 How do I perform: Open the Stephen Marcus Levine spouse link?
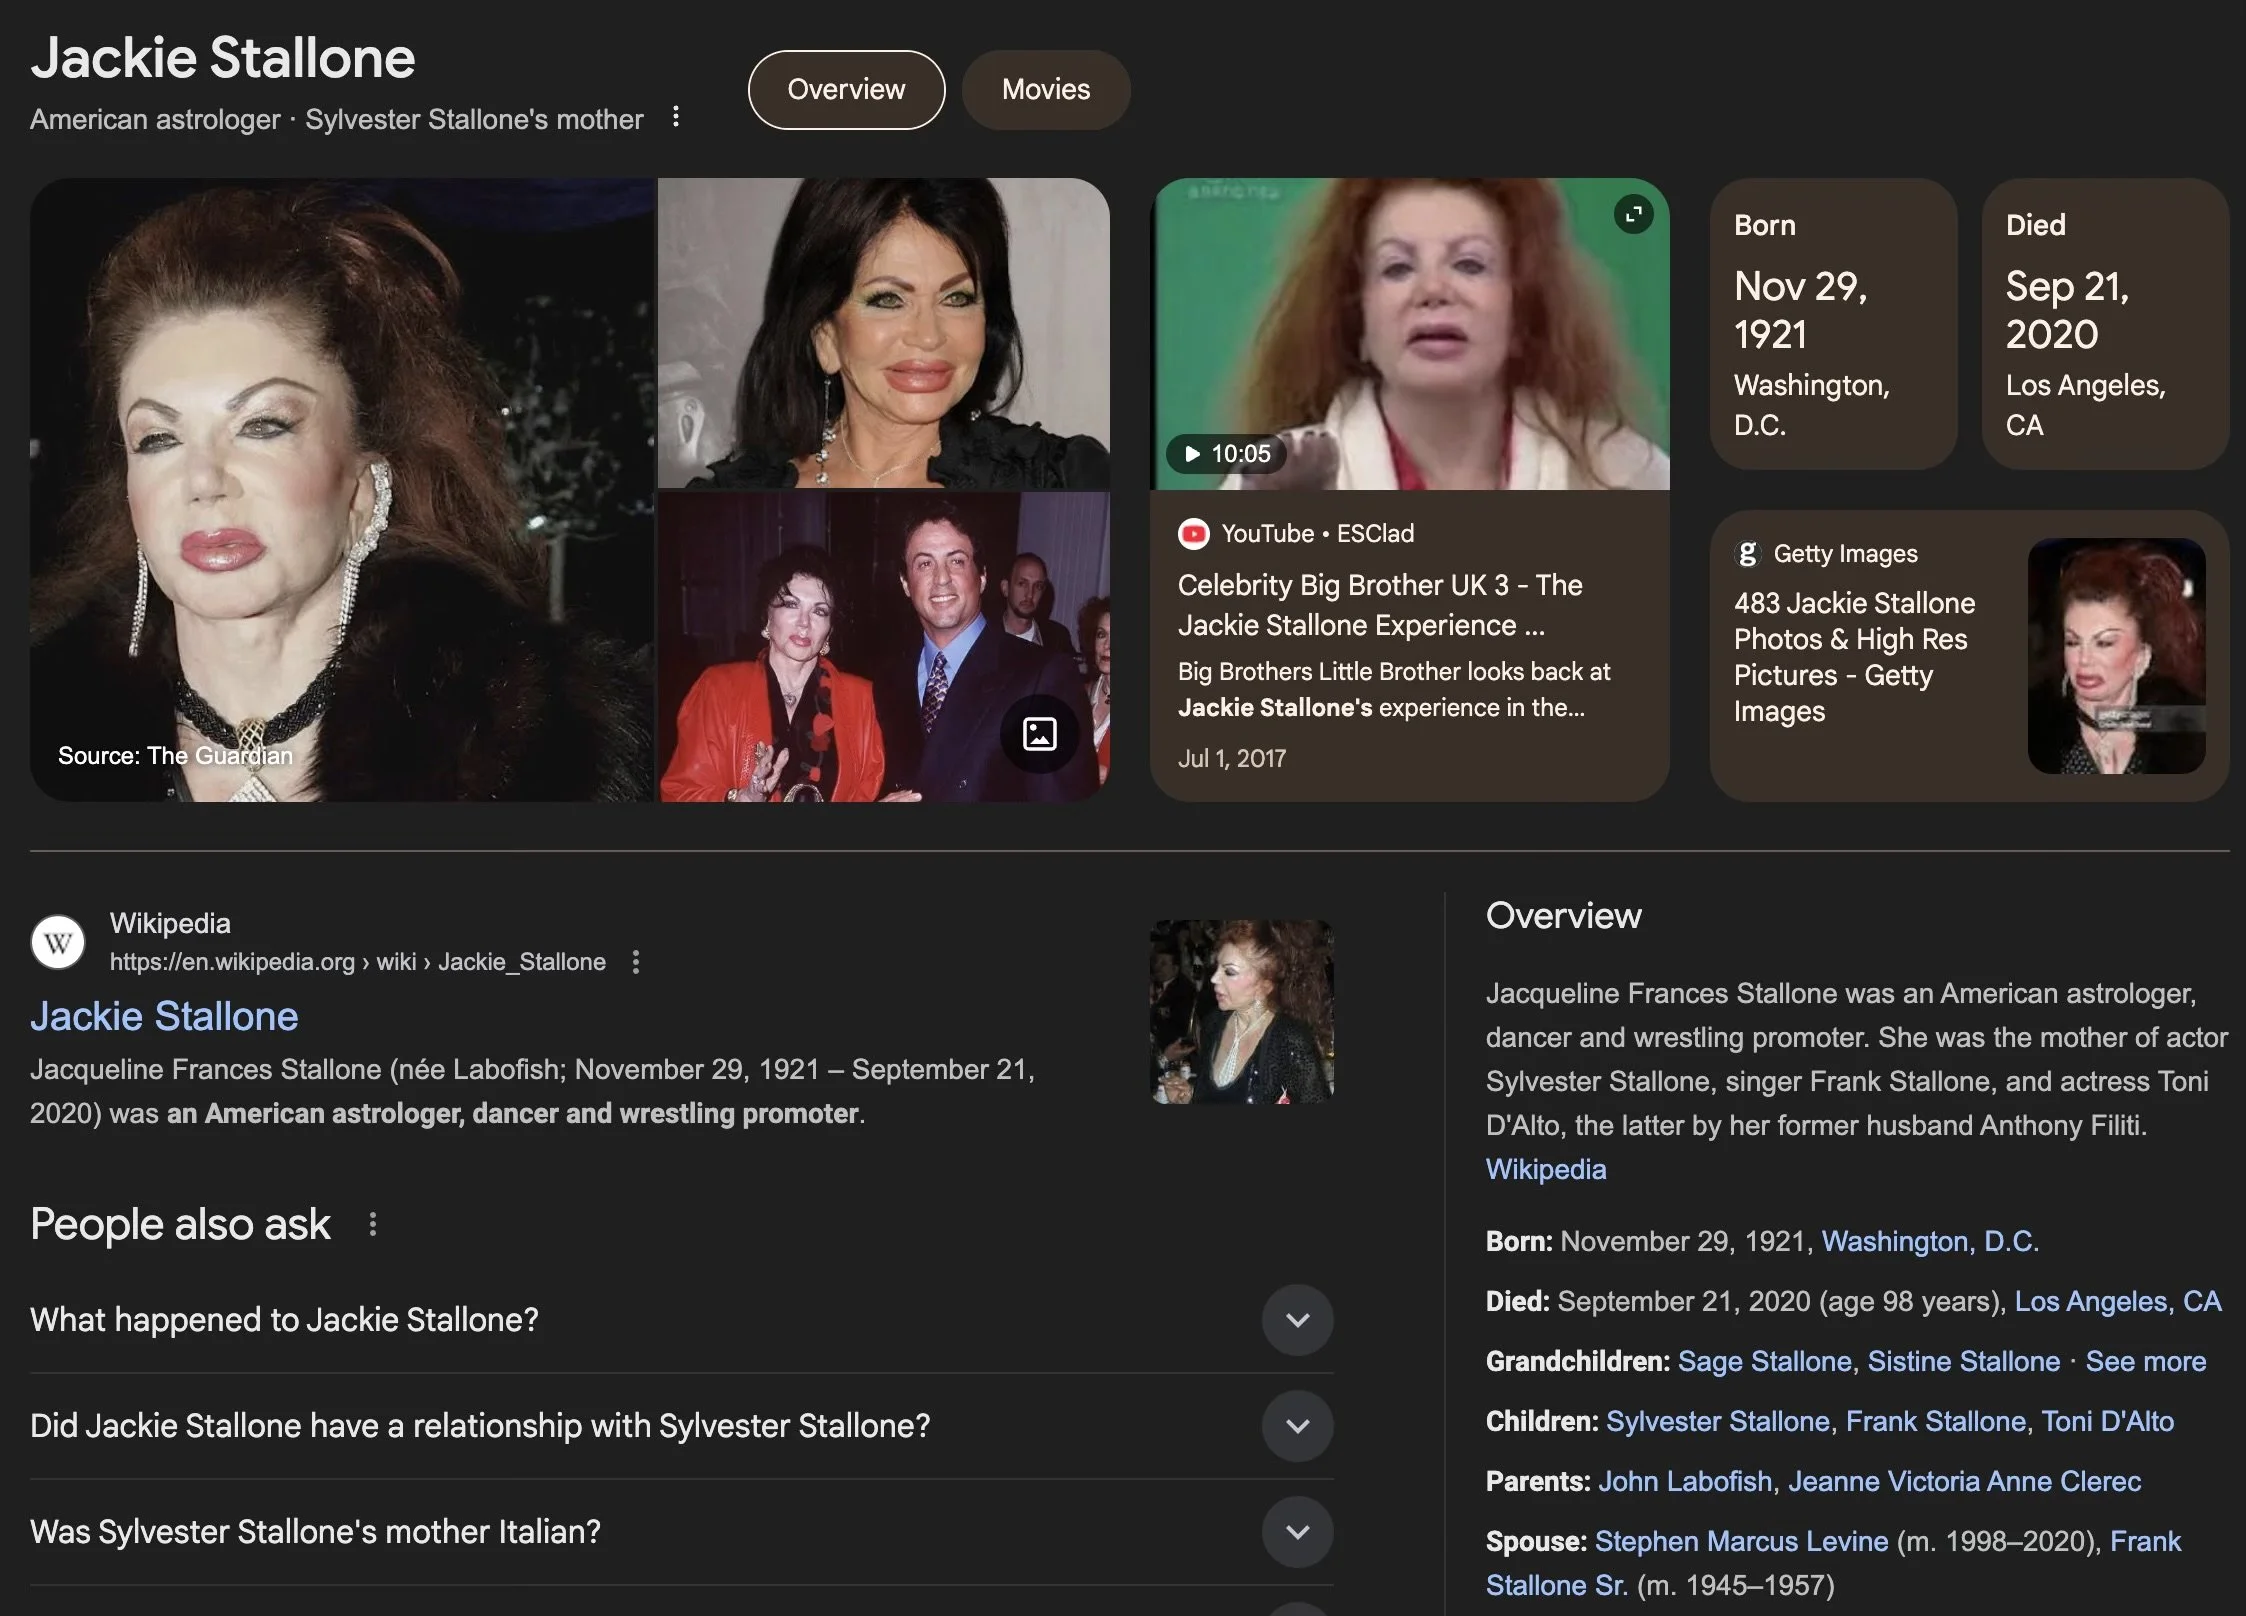click(x=1741, y=1541)
